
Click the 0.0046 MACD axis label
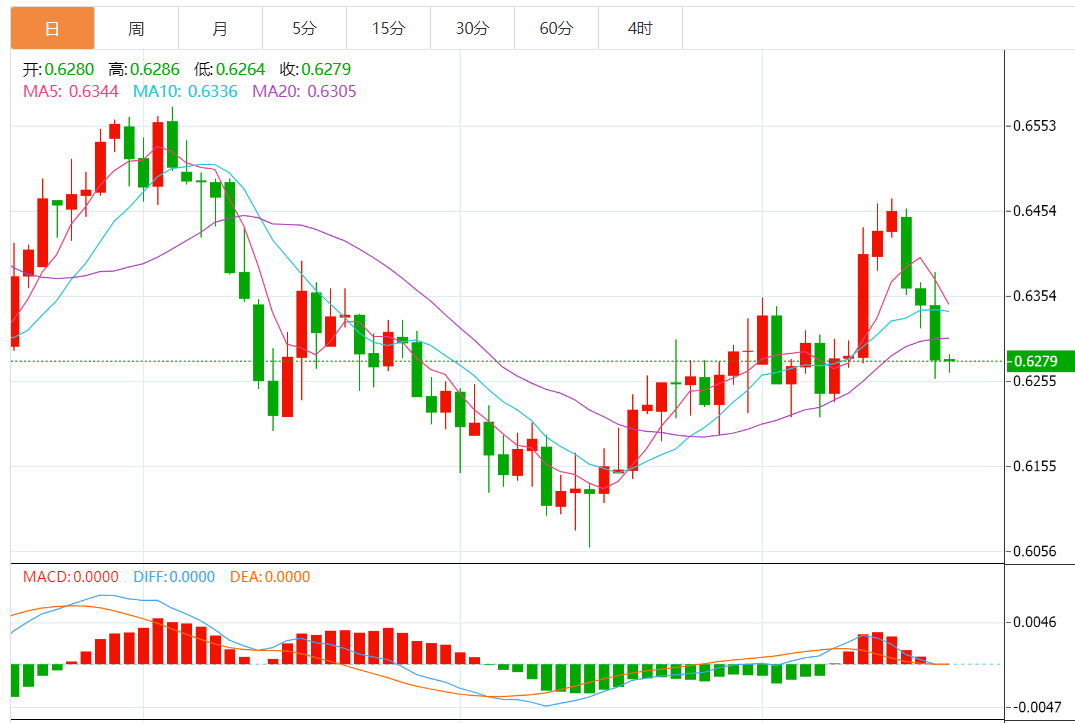coord(1035,622)
